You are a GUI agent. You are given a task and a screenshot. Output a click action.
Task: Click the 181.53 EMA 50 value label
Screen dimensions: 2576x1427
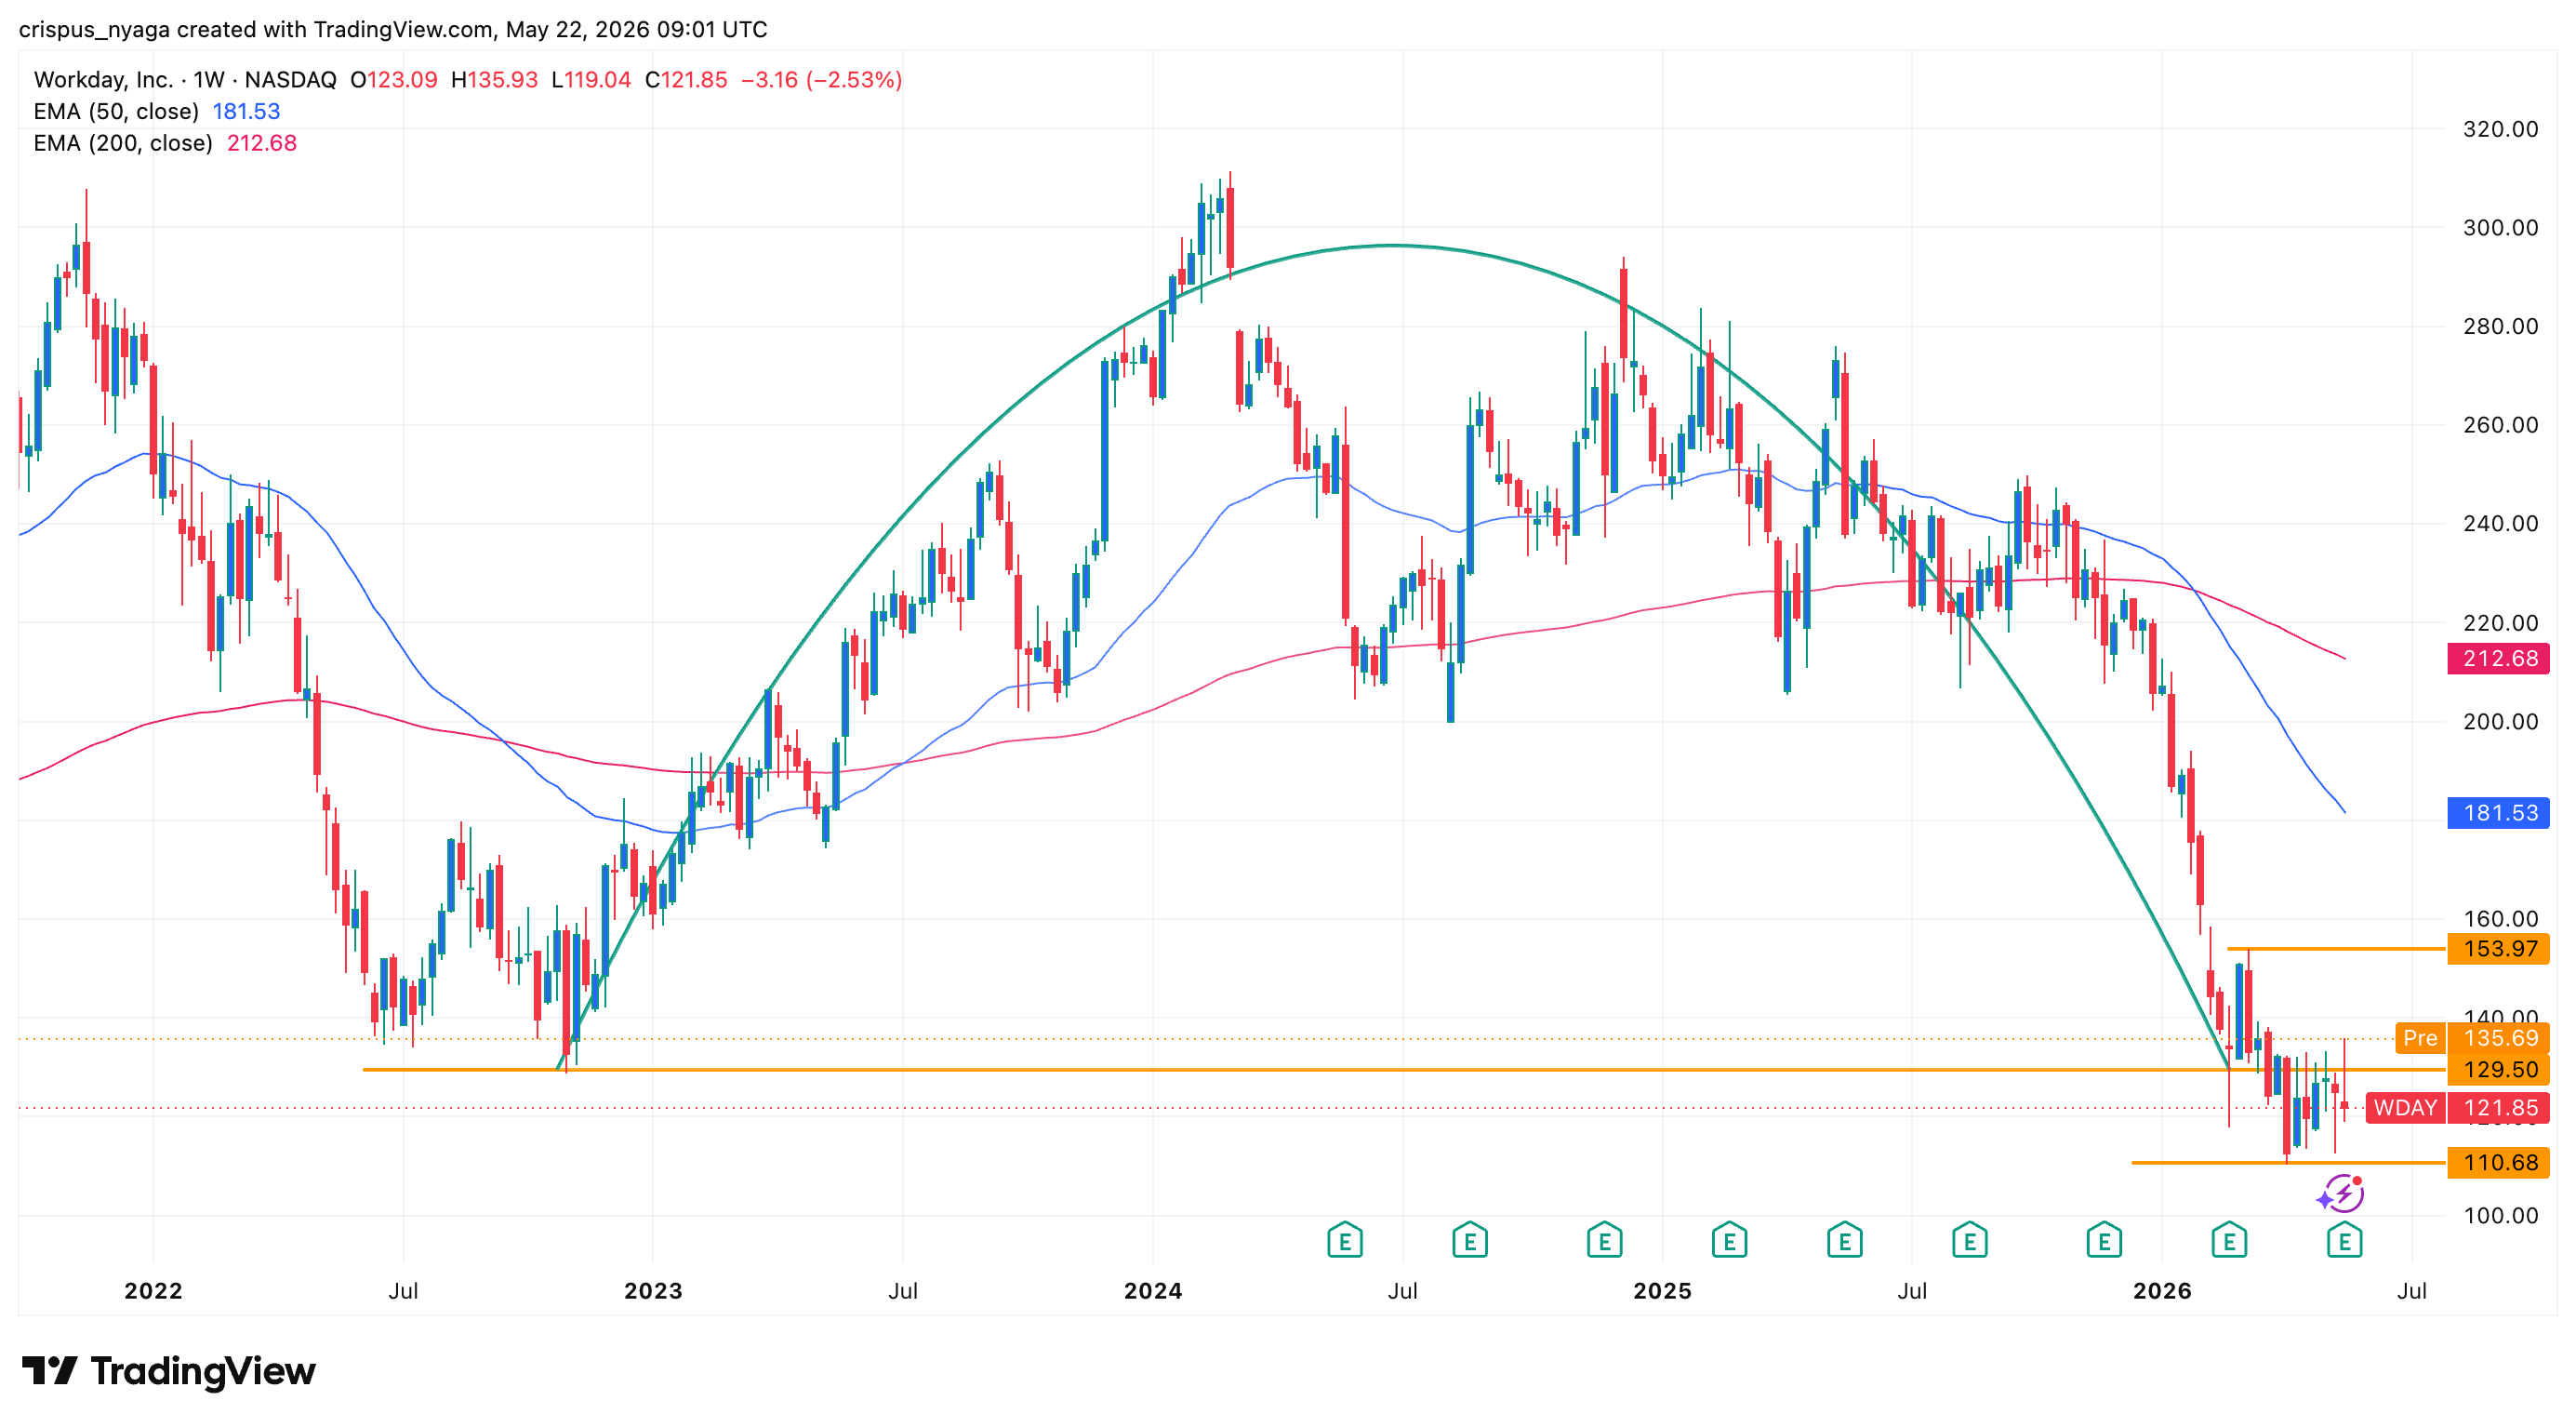(x=2499, y=812)
